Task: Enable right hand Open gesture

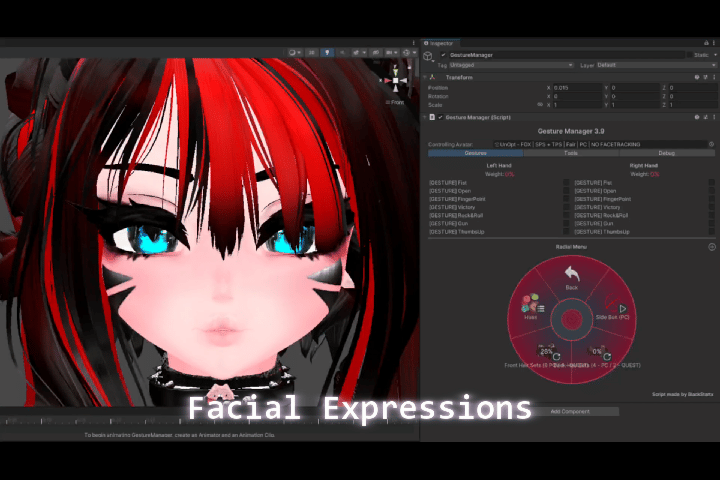Action: [x=712, y=191]
